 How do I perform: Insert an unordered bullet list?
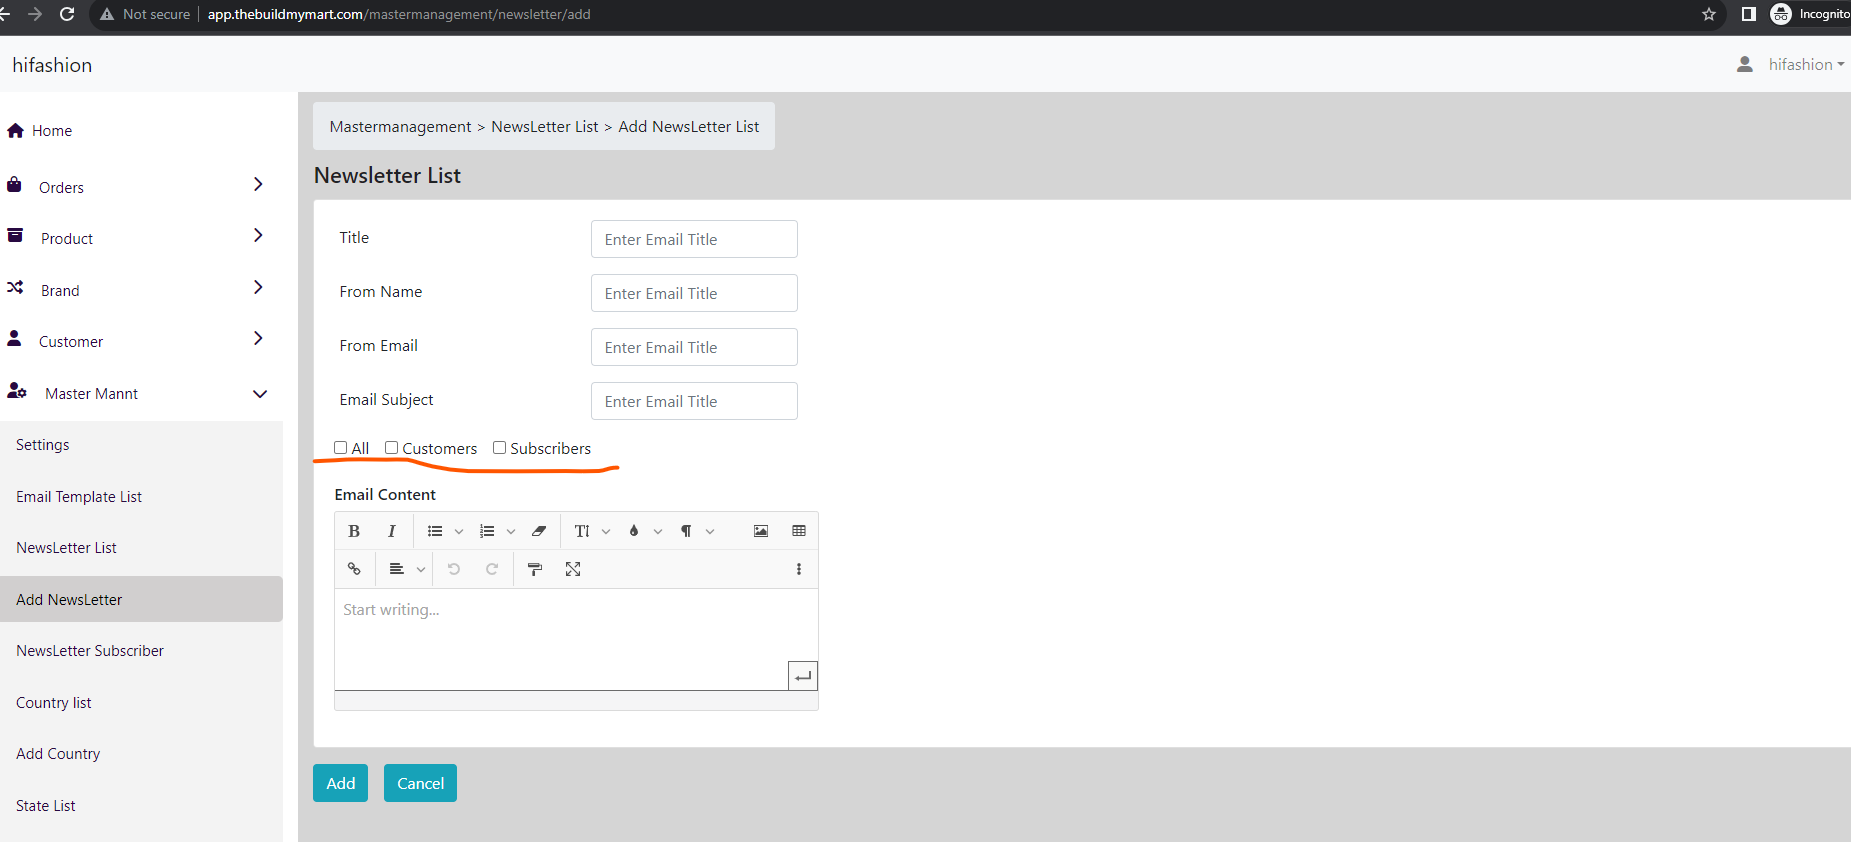pos(435,531)
